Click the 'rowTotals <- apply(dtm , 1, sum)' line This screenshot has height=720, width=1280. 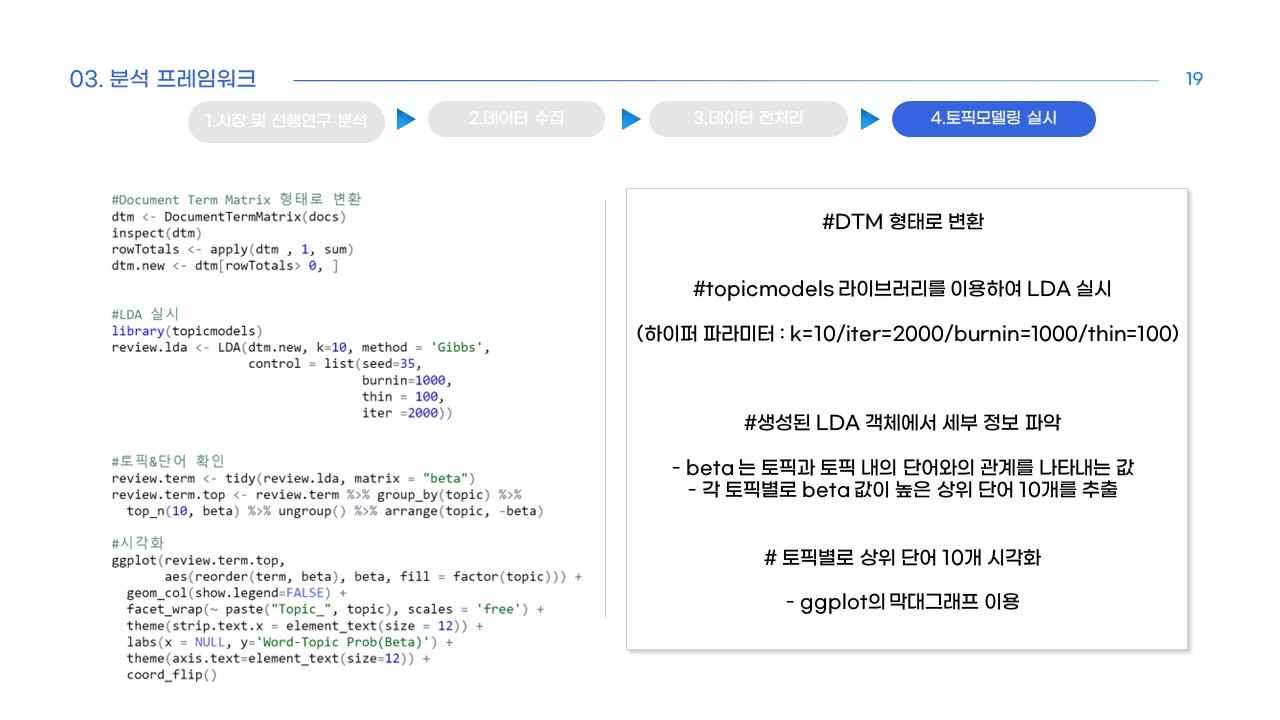coord(233,249)
